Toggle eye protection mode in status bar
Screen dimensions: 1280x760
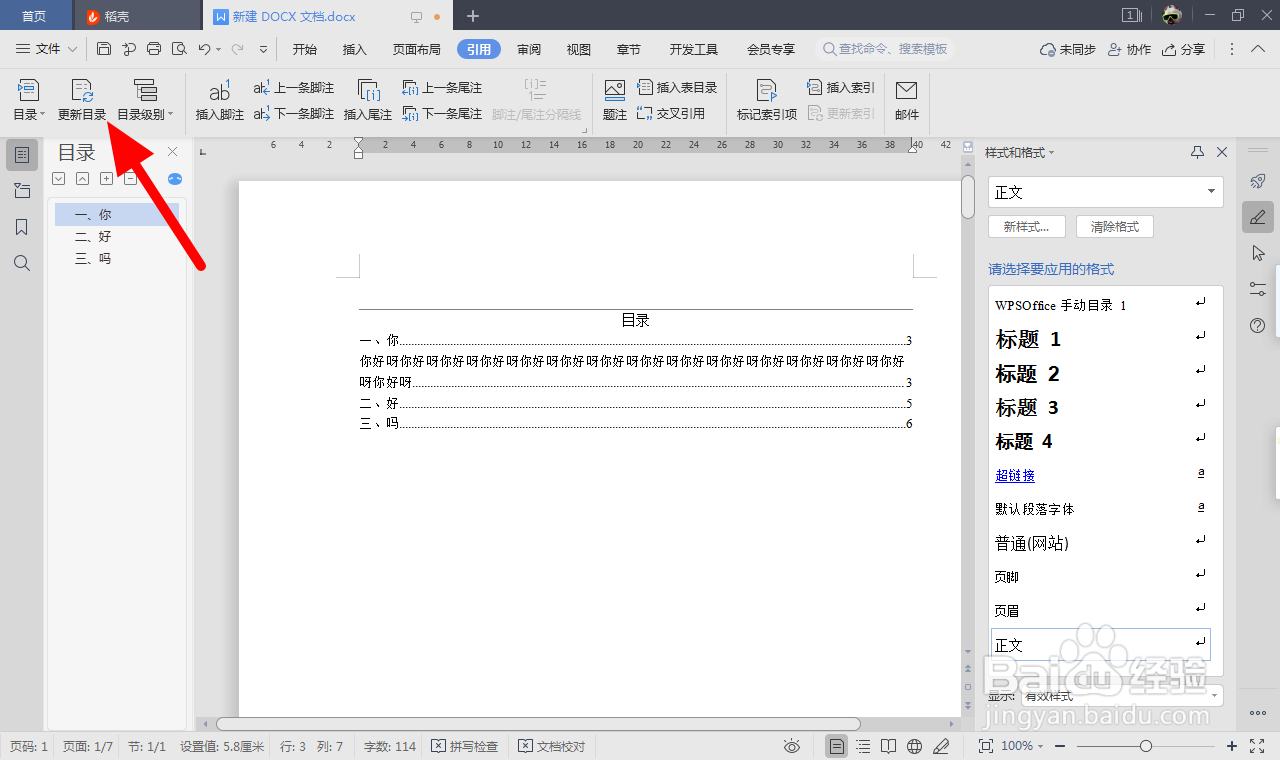(792, 746)
